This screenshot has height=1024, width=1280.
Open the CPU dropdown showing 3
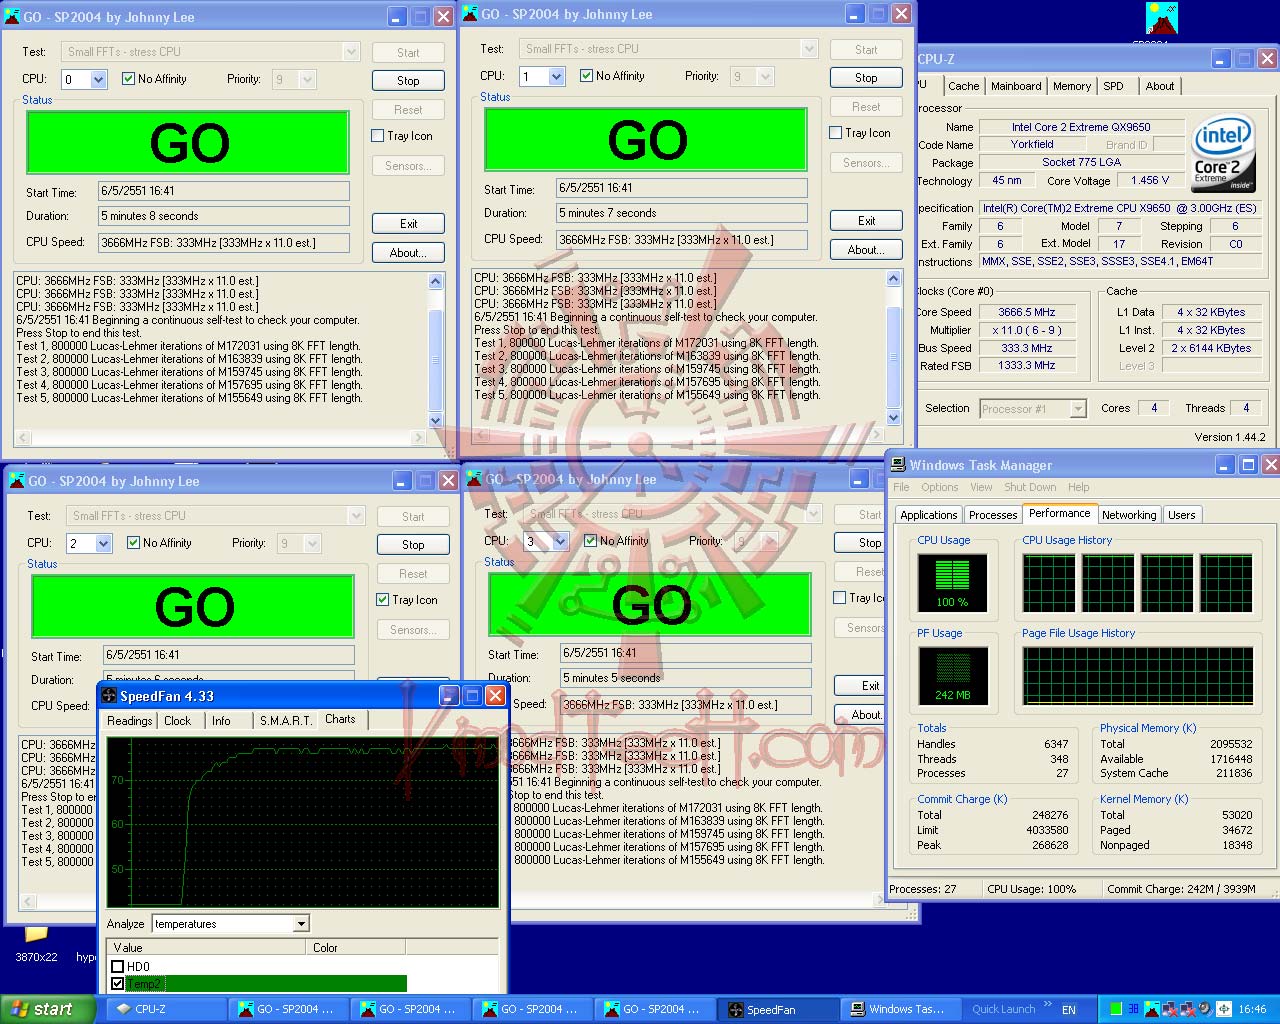click(561, 542)
